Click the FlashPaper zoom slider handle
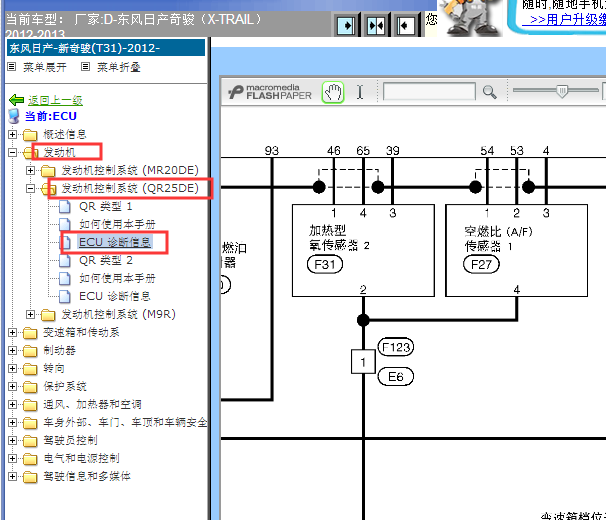This screenshot has width=606, height=520. [562, 92]
